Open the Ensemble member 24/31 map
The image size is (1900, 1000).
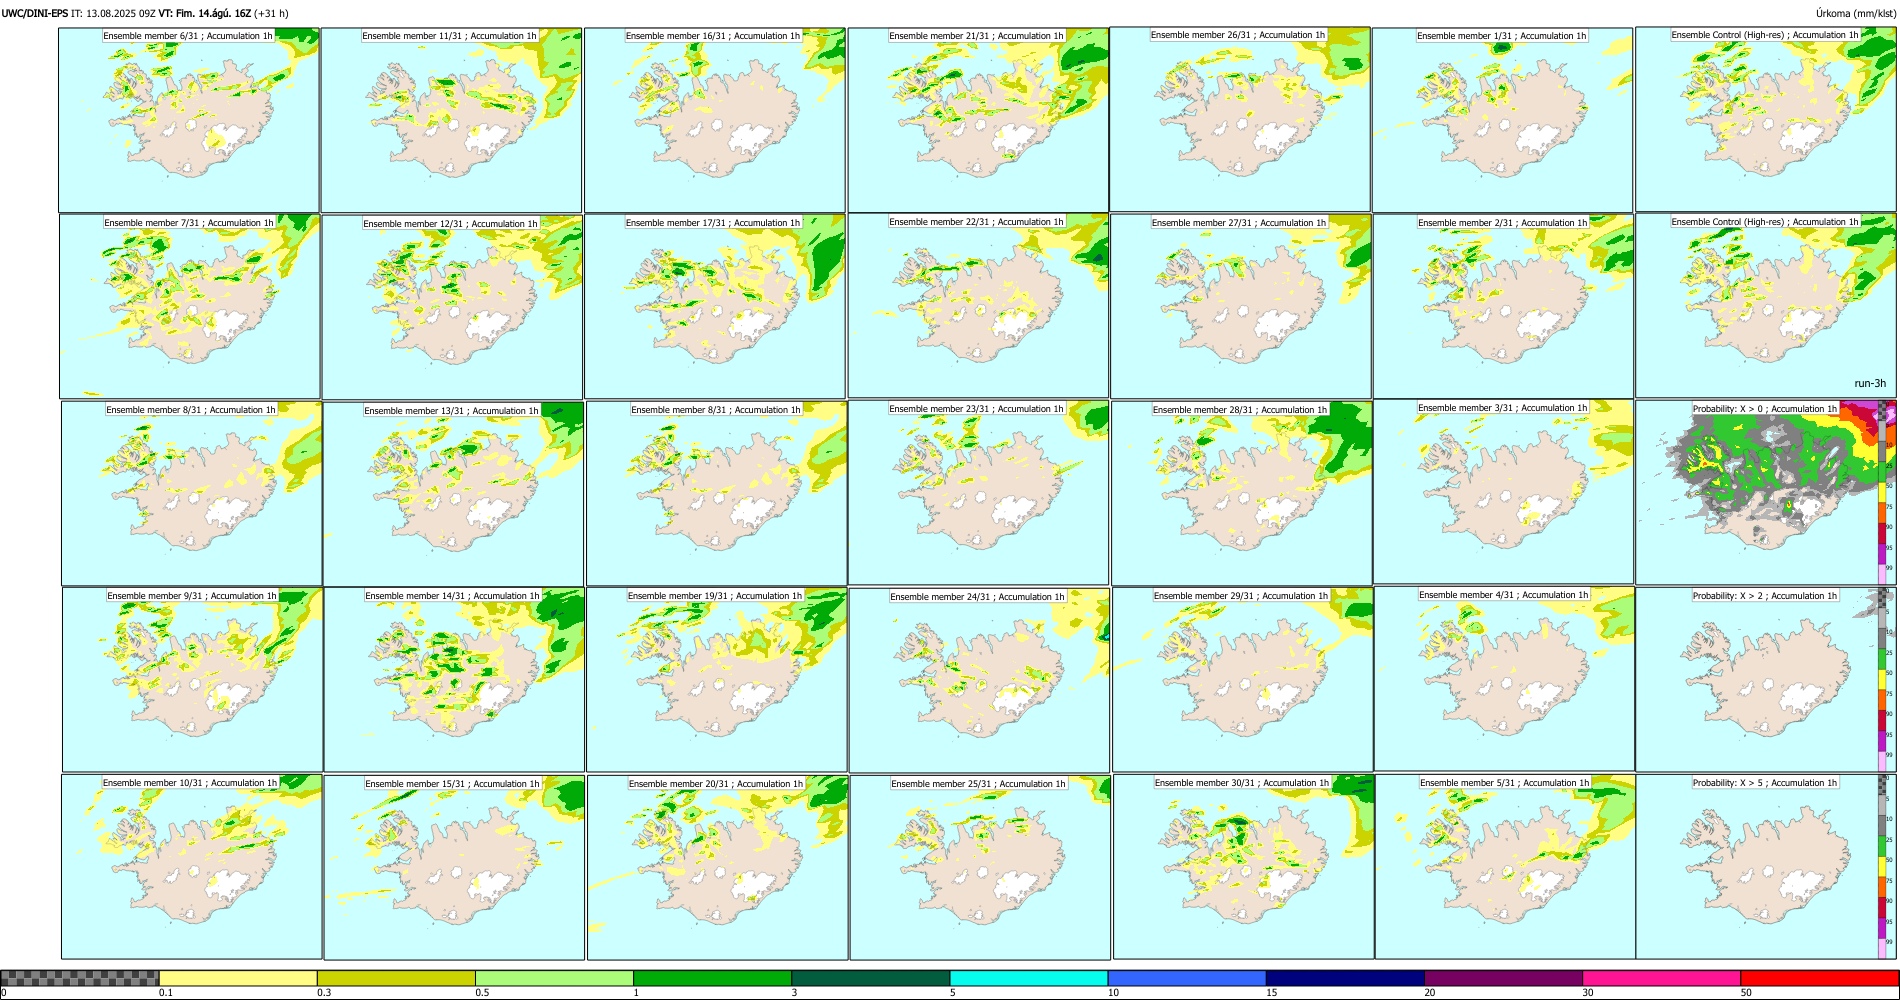[x=980, y=681]
